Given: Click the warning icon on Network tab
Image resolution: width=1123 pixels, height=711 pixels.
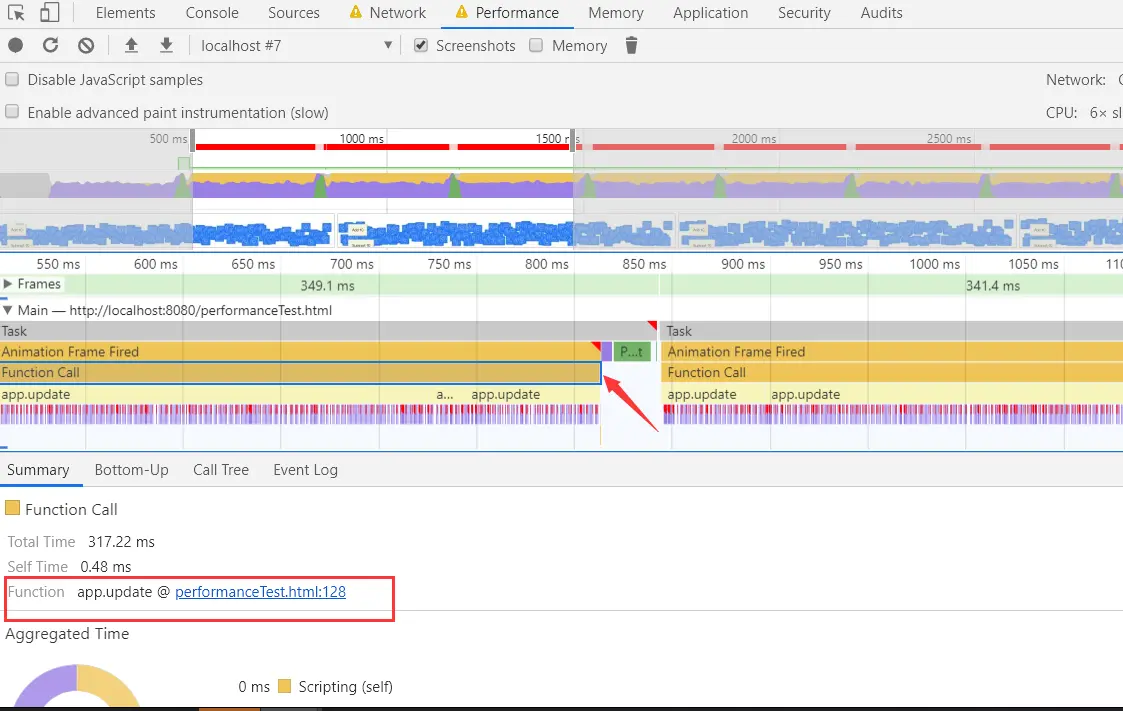Looking at the screenshot, I should pyautogui.click(x=355, y=12).
